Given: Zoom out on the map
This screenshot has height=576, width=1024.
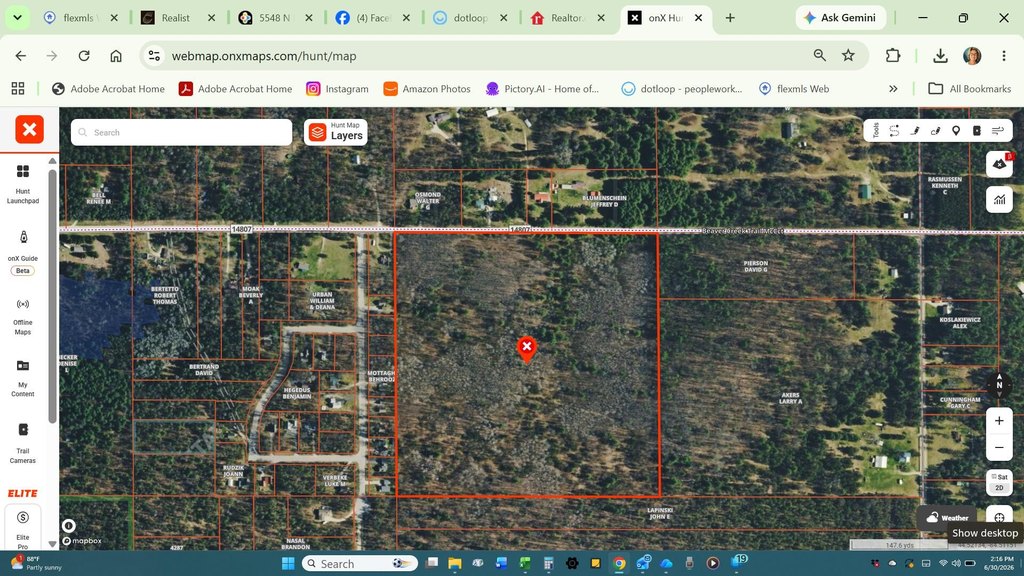Looking at the screenshot, I should (x=999, y=447).
